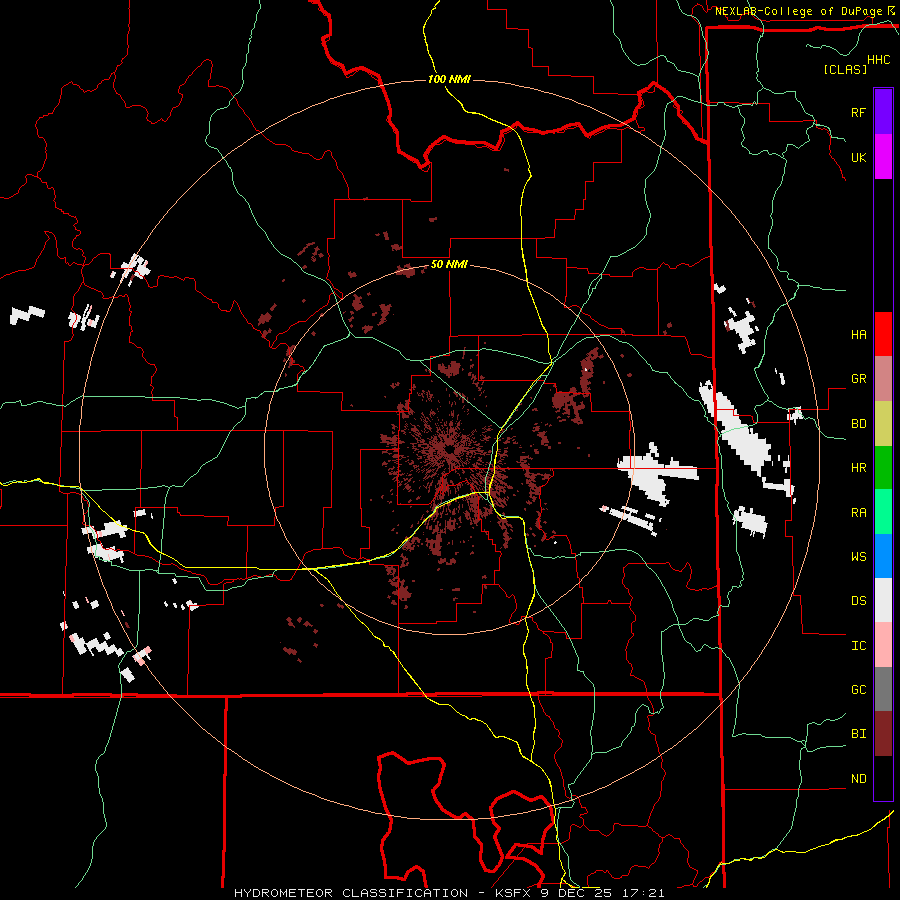Click the DS legend label

(x=858, y=601)
